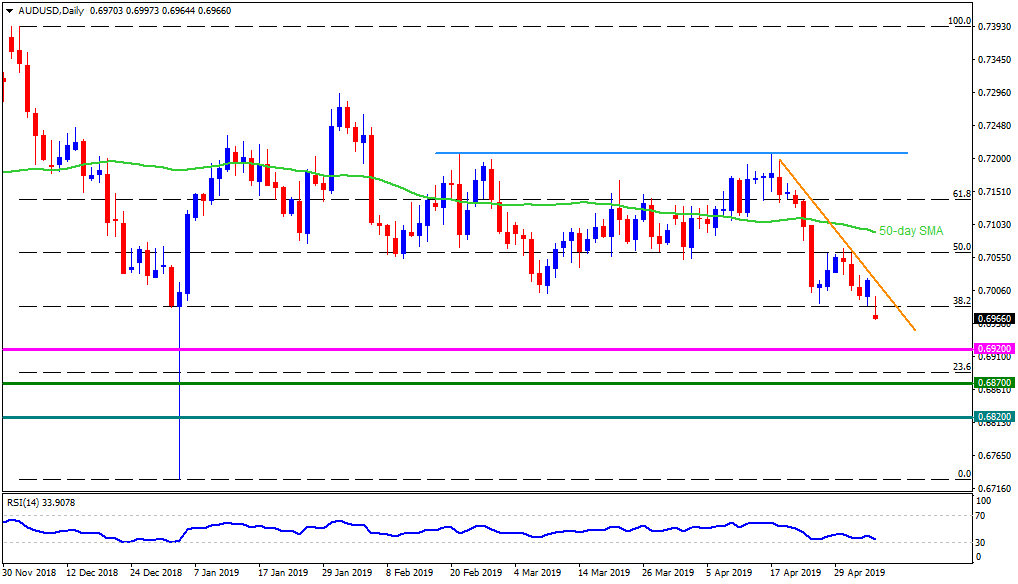Select the 100.0 Fibonacci label at top
Screen dimensions: 1018x584
(959, 21)
